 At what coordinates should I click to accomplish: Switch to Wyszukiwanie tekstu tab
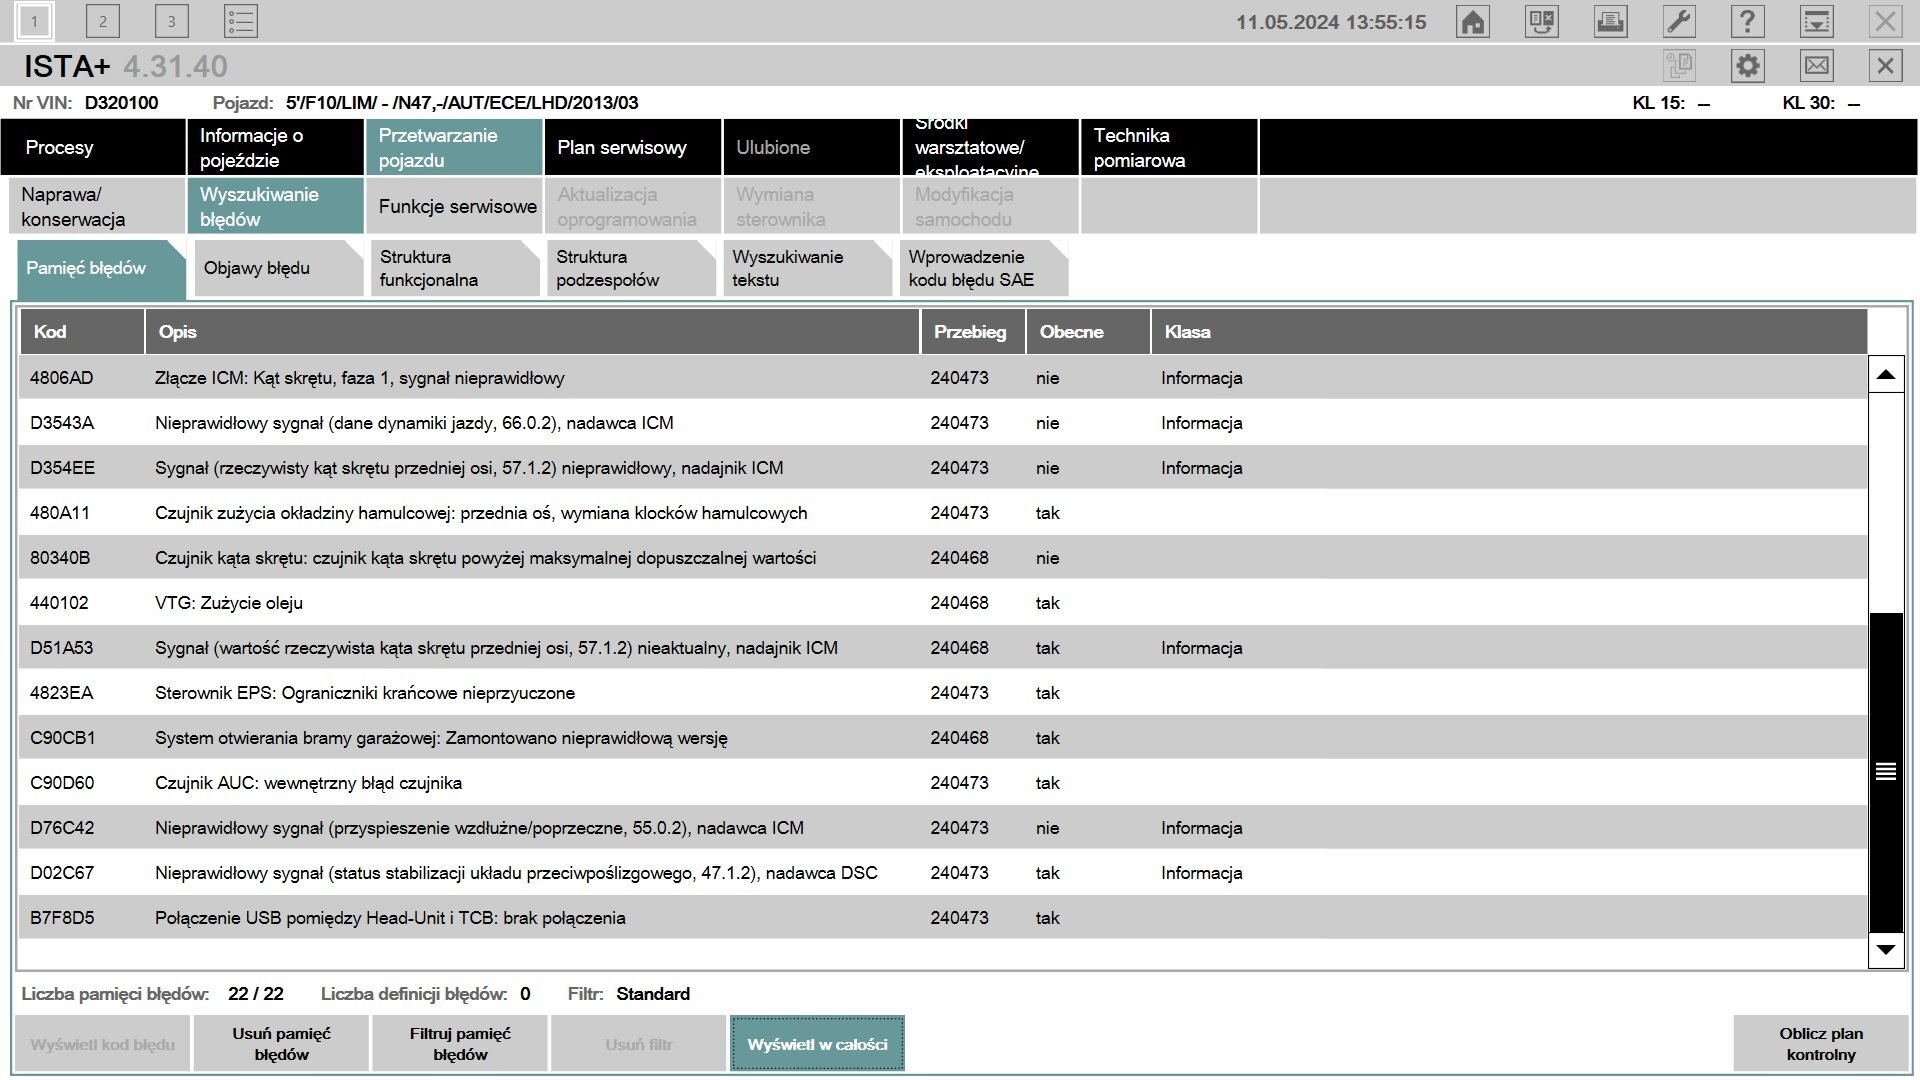pyautogui.click(x=808, y=268)
